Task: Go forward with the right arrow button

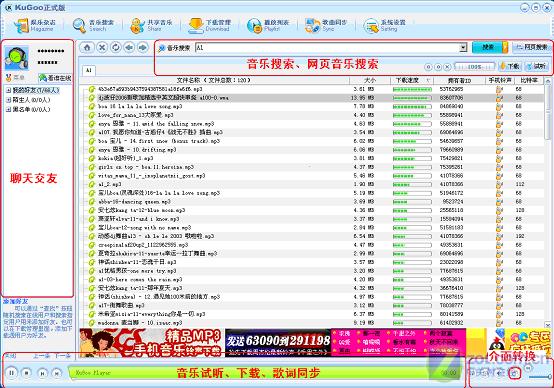Action: (x=143, y=47)
